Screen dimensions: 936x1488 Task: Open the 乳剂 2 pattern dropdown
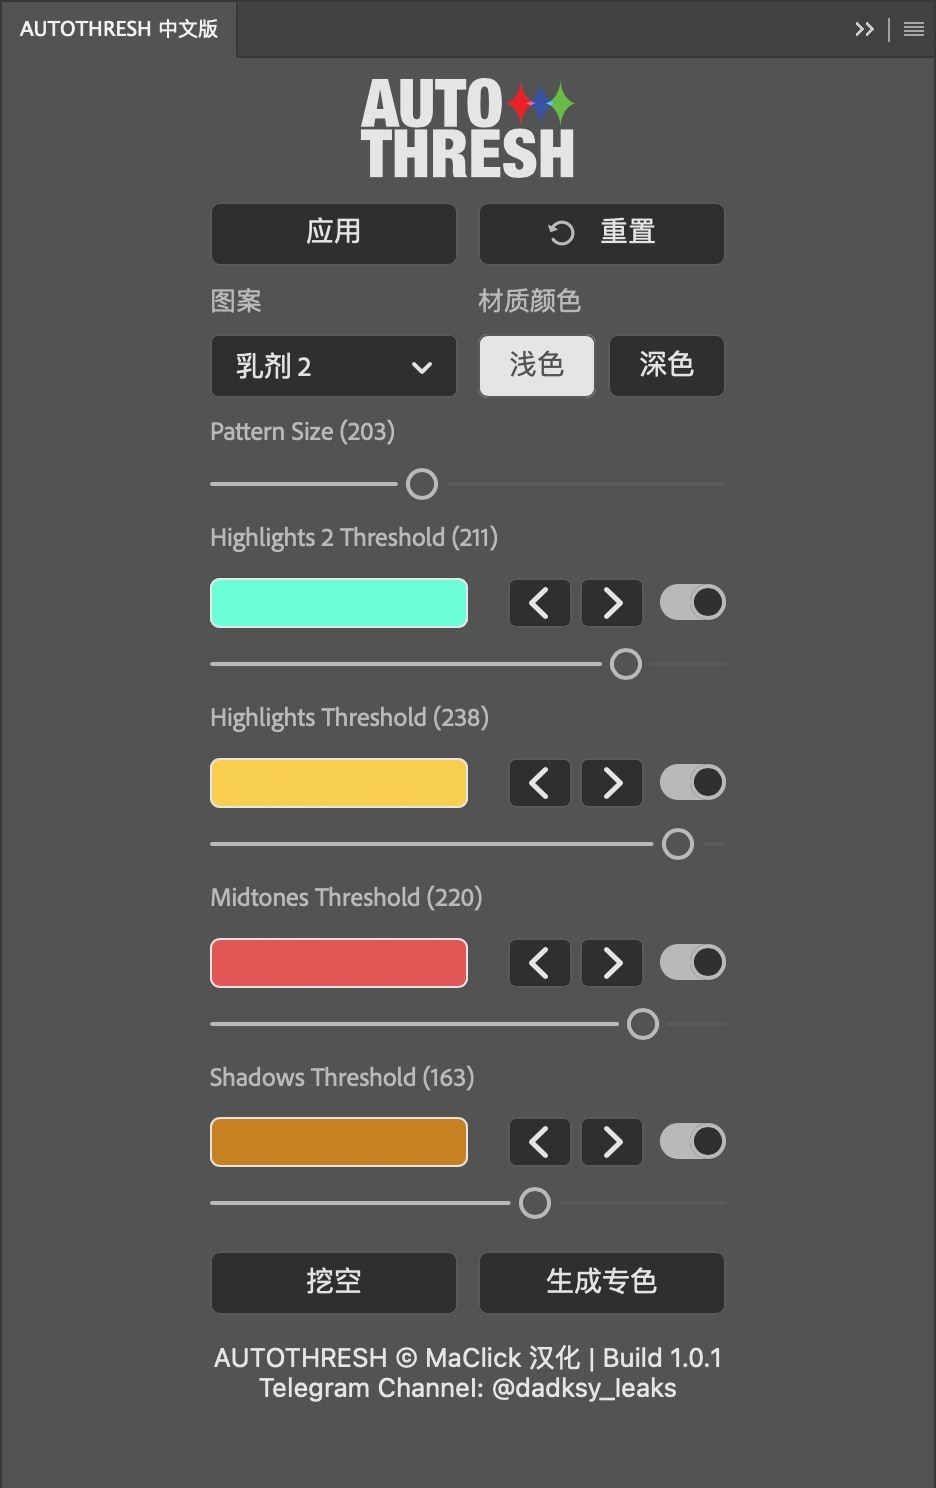click(333, 366)
